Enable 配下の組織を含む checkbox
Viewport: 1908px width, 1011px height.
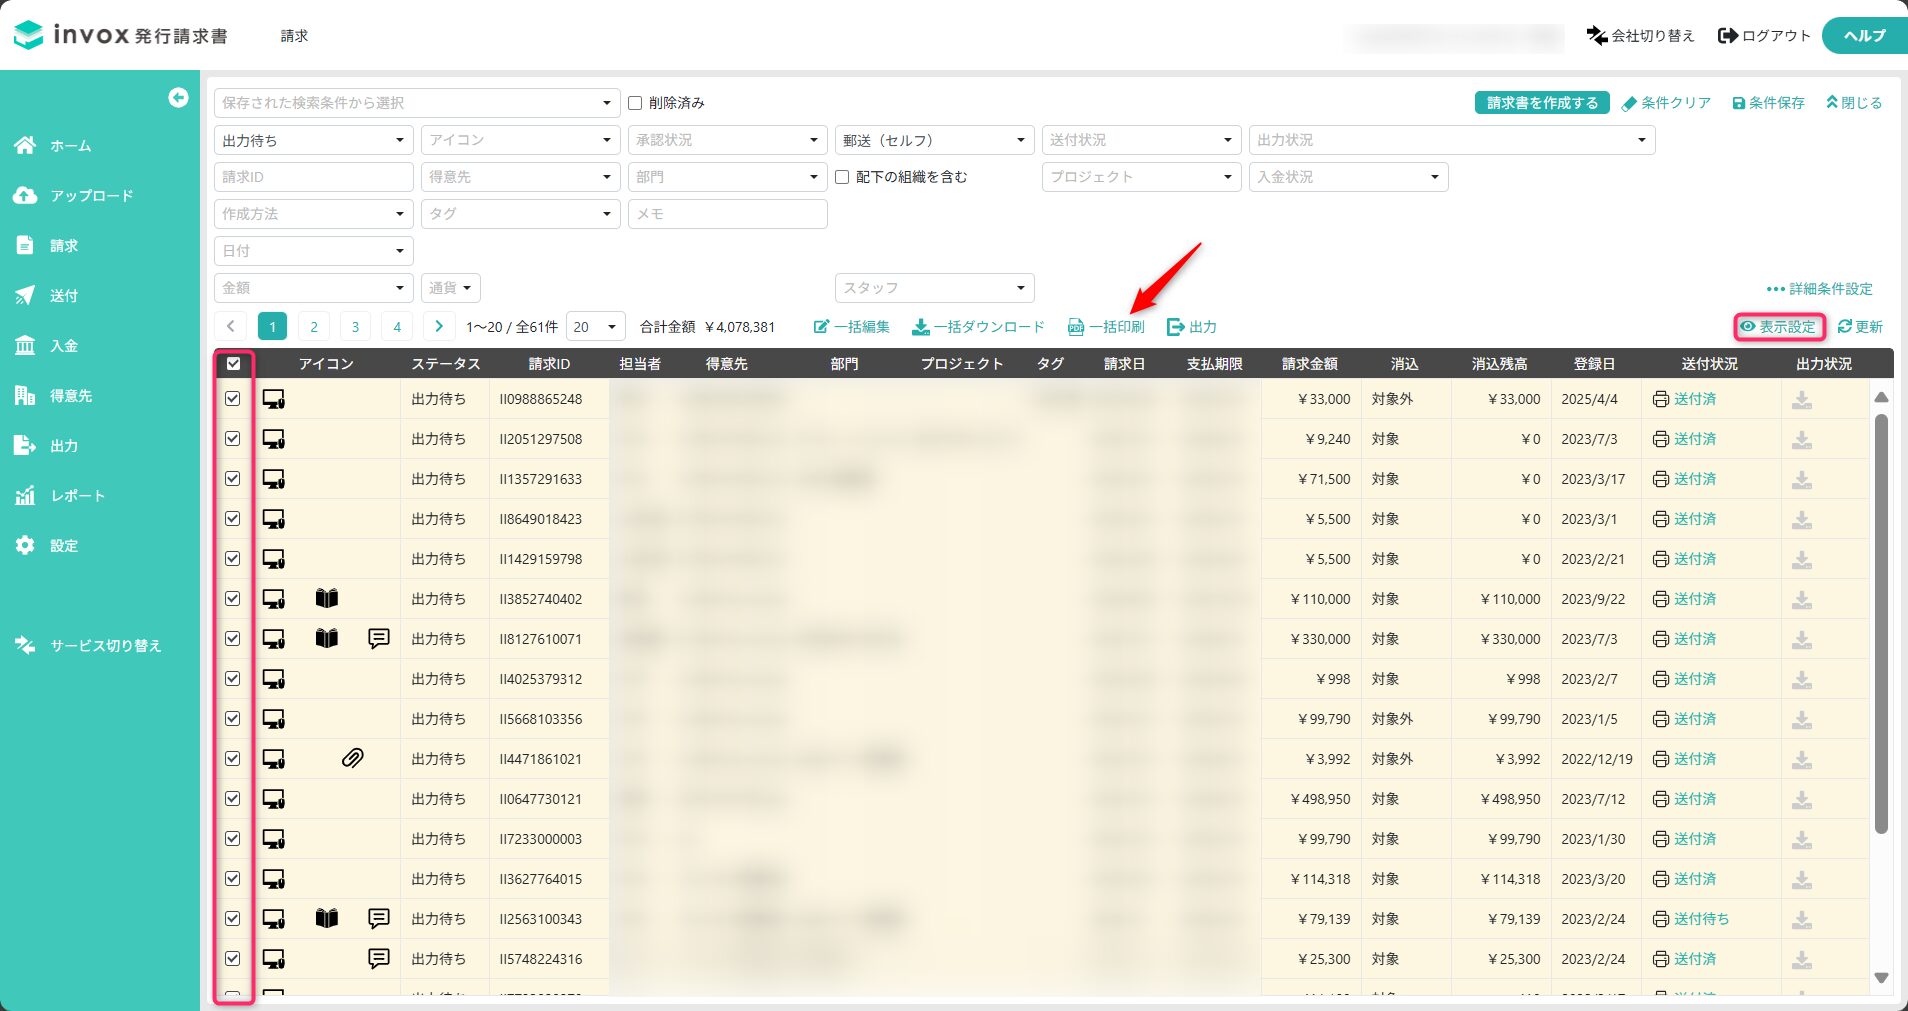pyautogui.click(x=842, y=177)
